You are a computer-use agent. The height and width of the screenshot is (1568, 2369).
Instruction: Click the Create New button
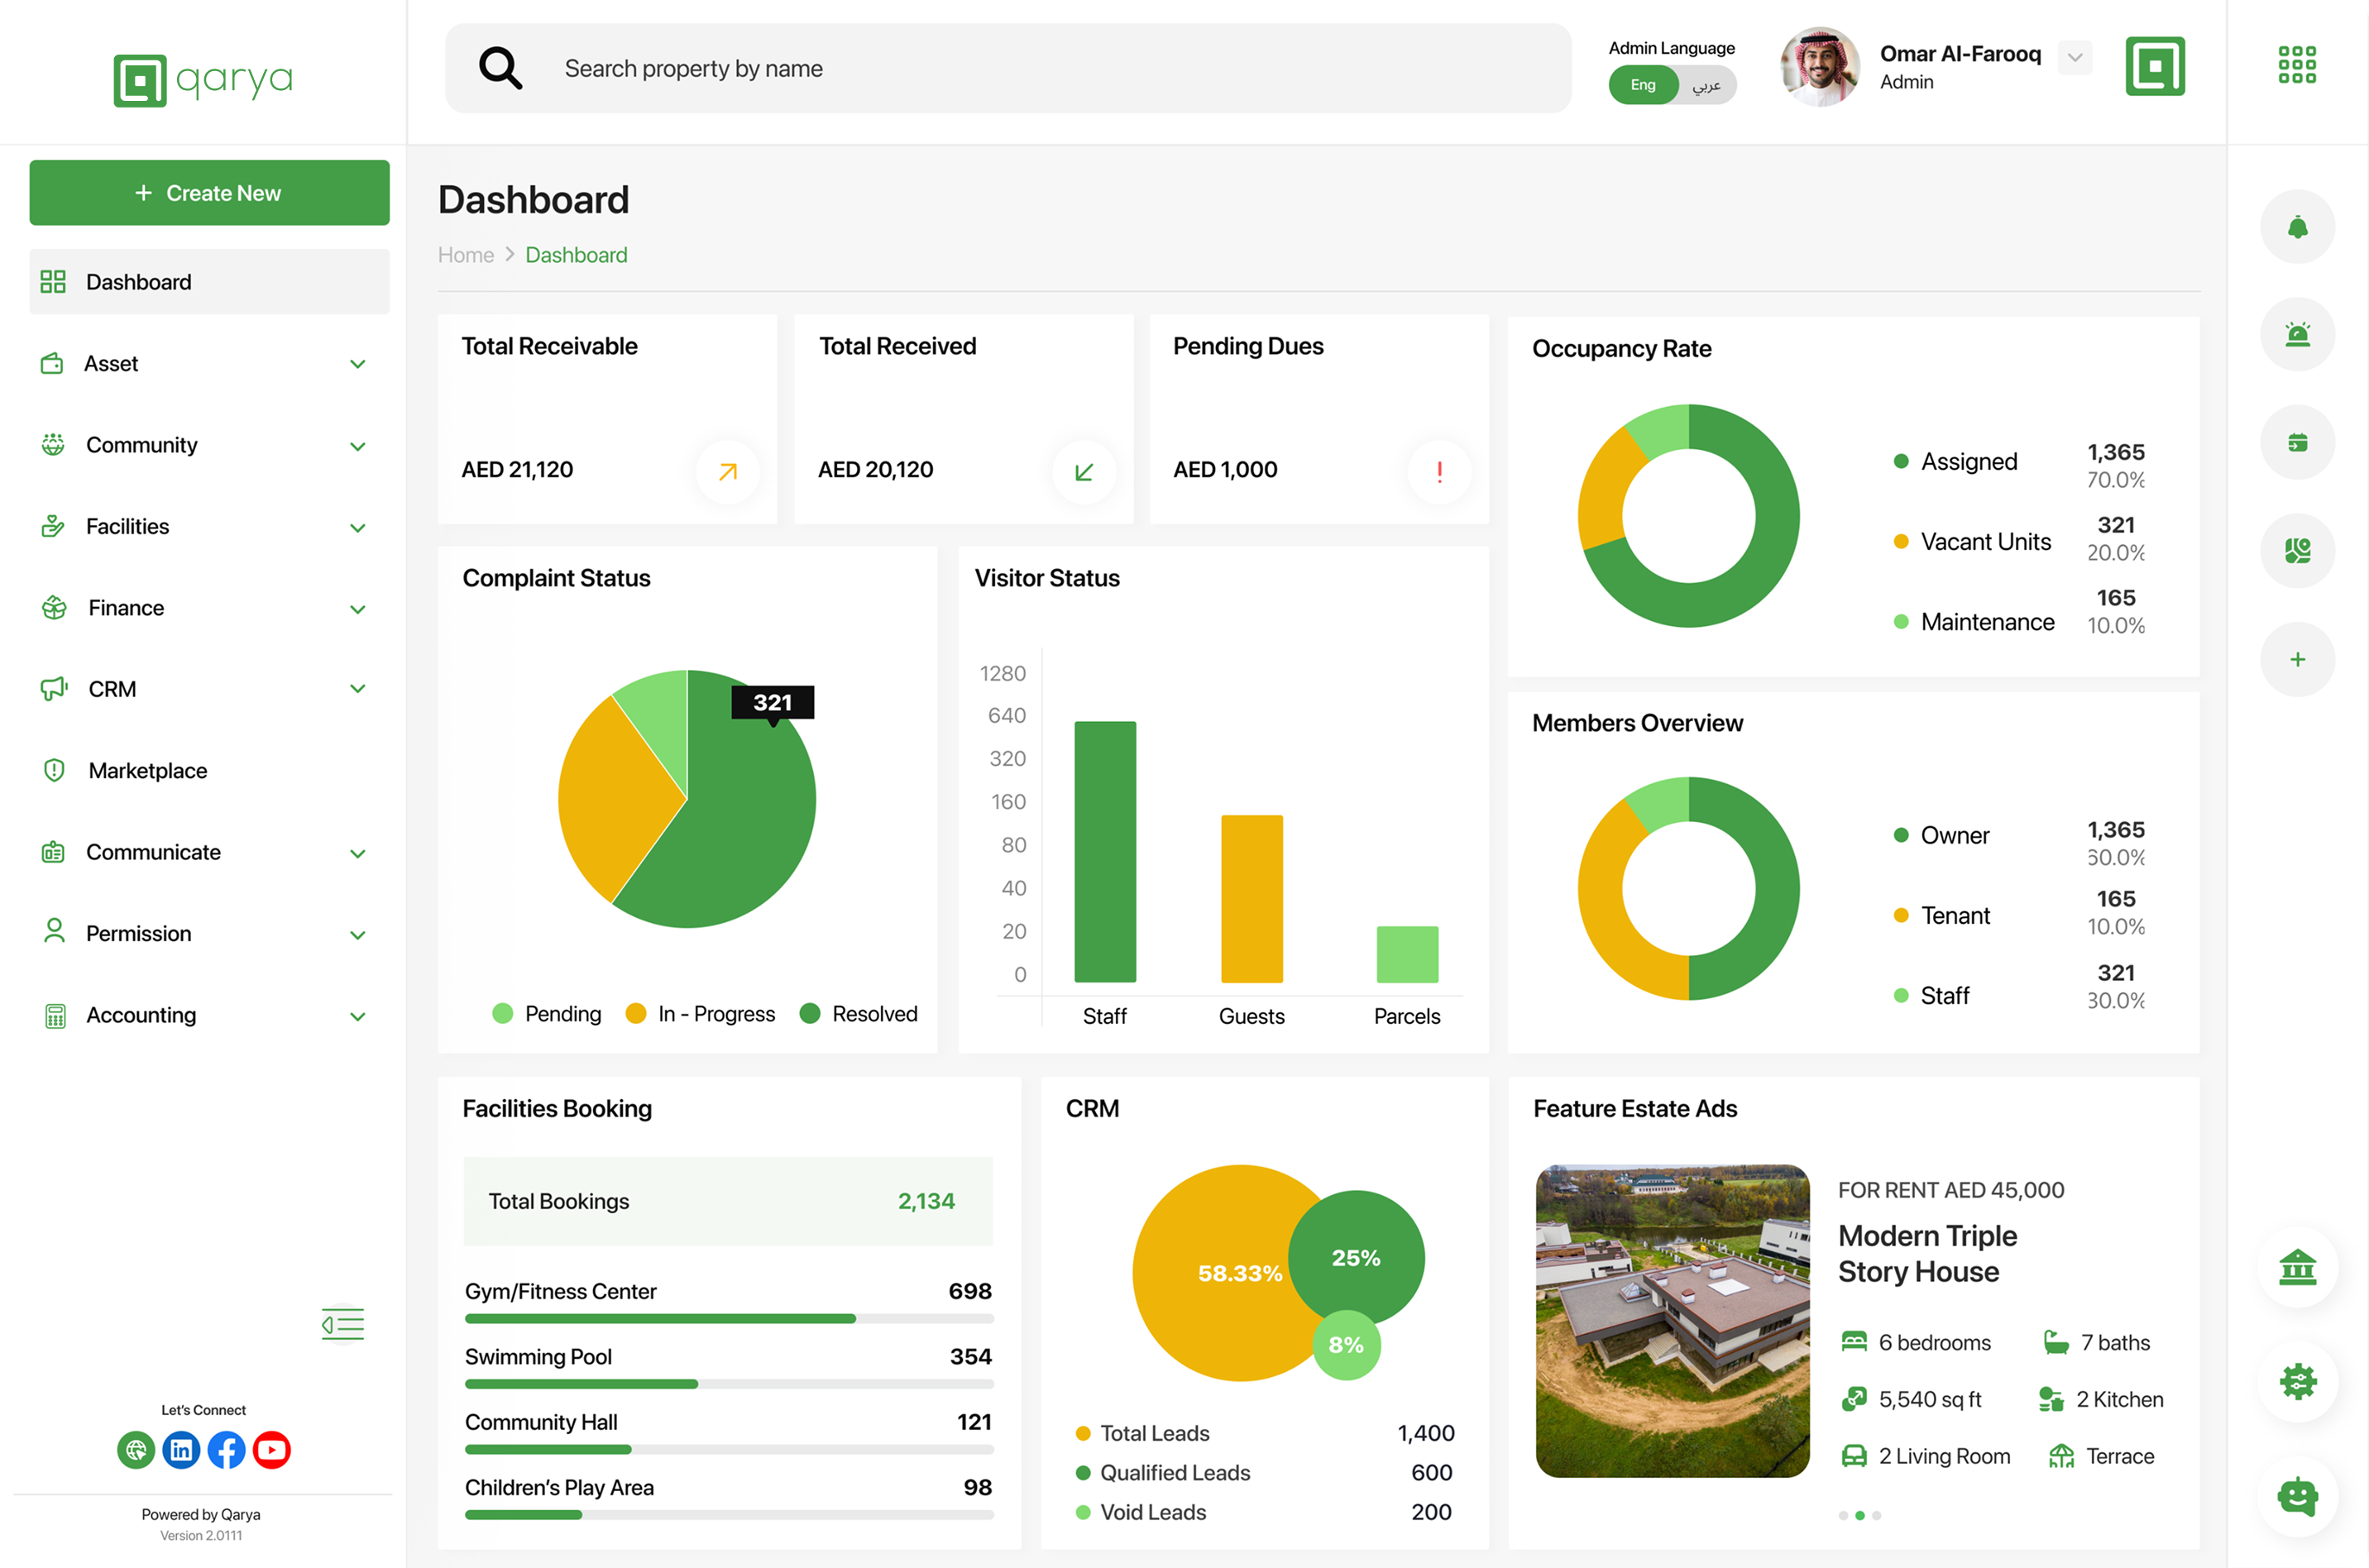(208, 193)
